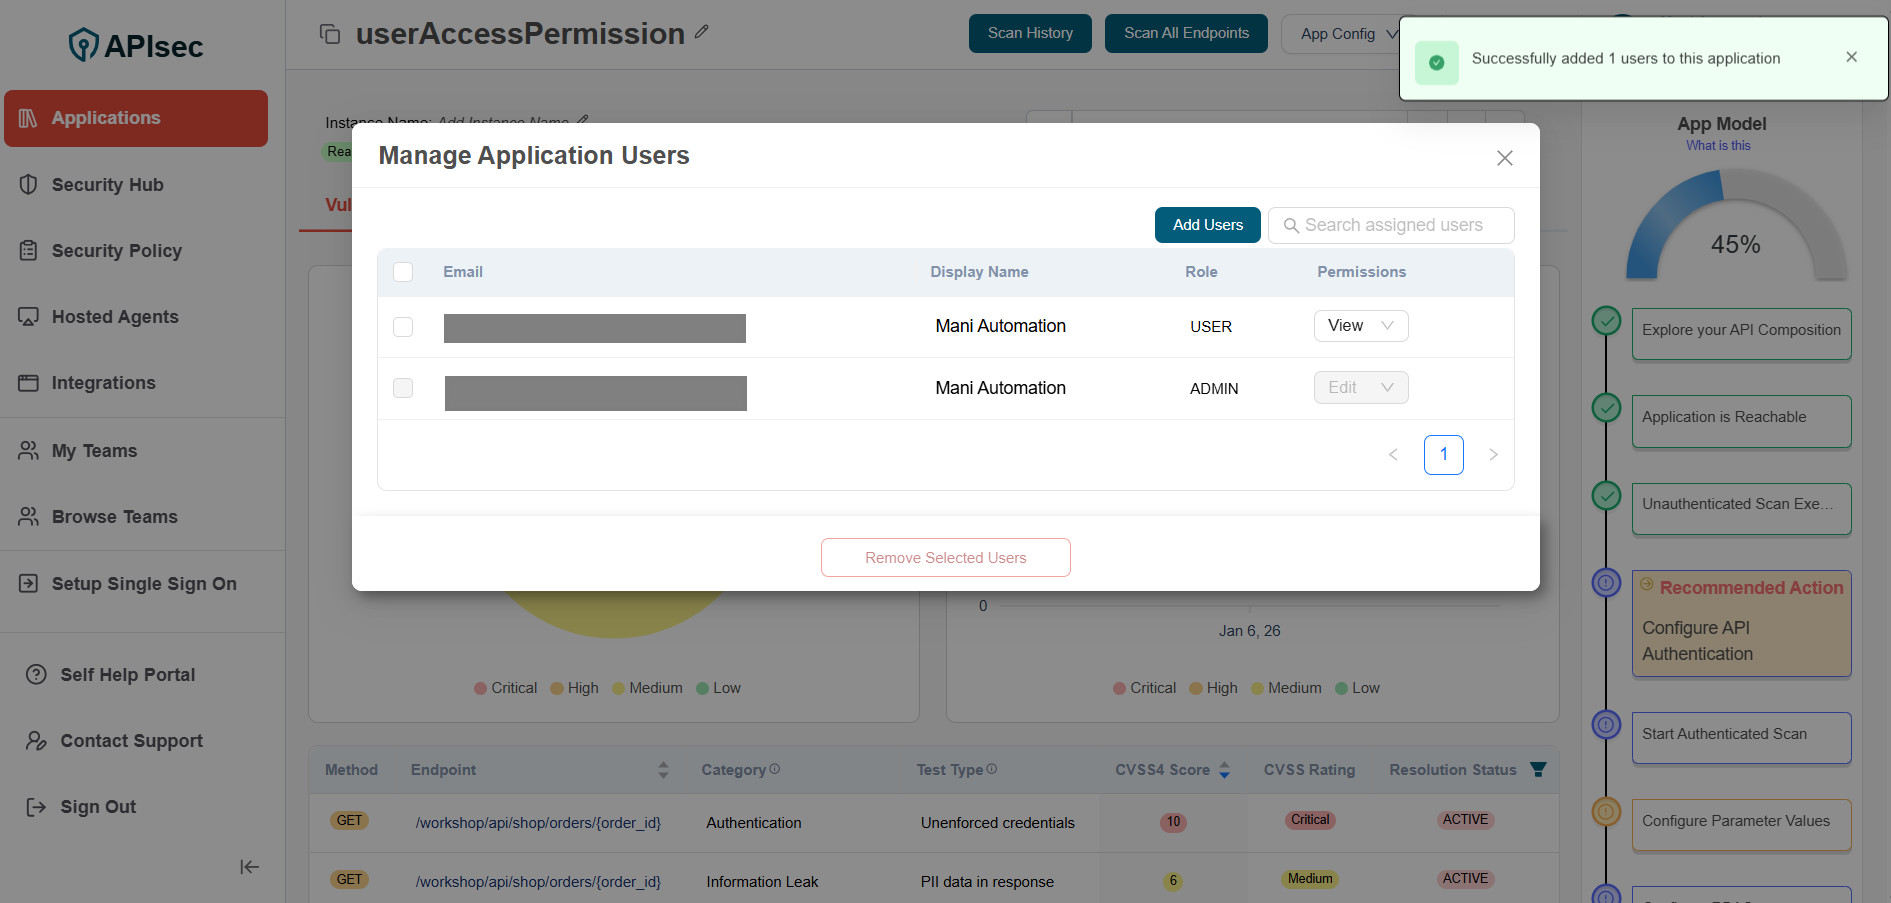Click the copy icon before application name
The height and width of the screenshot is (903, 1891).
coord(330,34)
